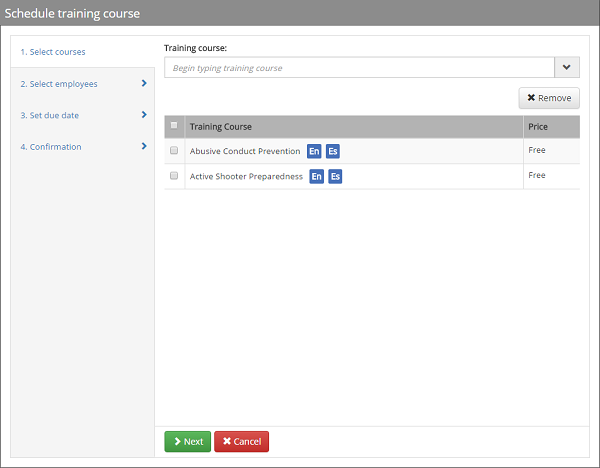Image resolution: width=600 pixels, height=468 pixels.
Task: Focus the Begin typing training course field
Action: coord(359,67)
